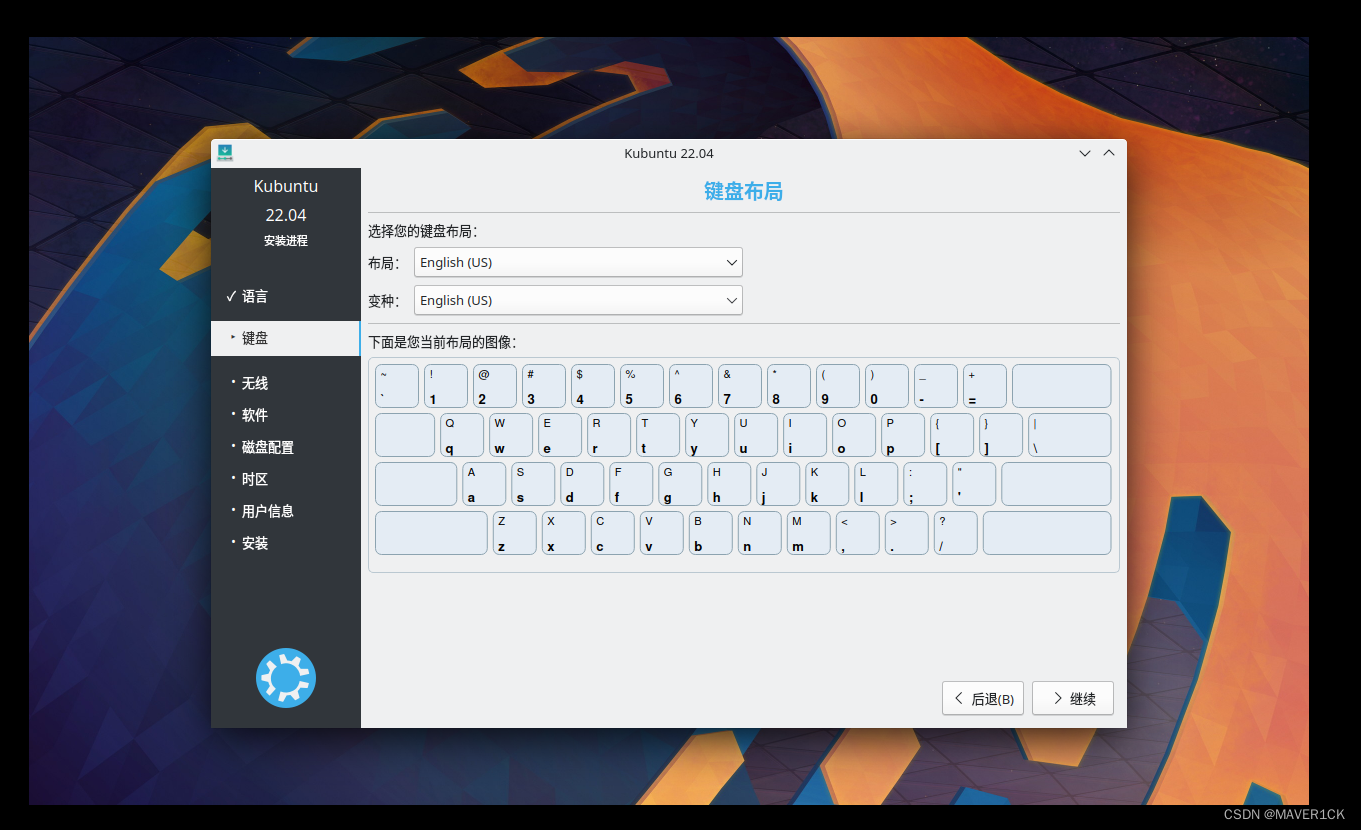The width and height of the screenshot is (1361, 830).
Task: Click the N key in the keyboard preview
Action: tap(760, 533)
